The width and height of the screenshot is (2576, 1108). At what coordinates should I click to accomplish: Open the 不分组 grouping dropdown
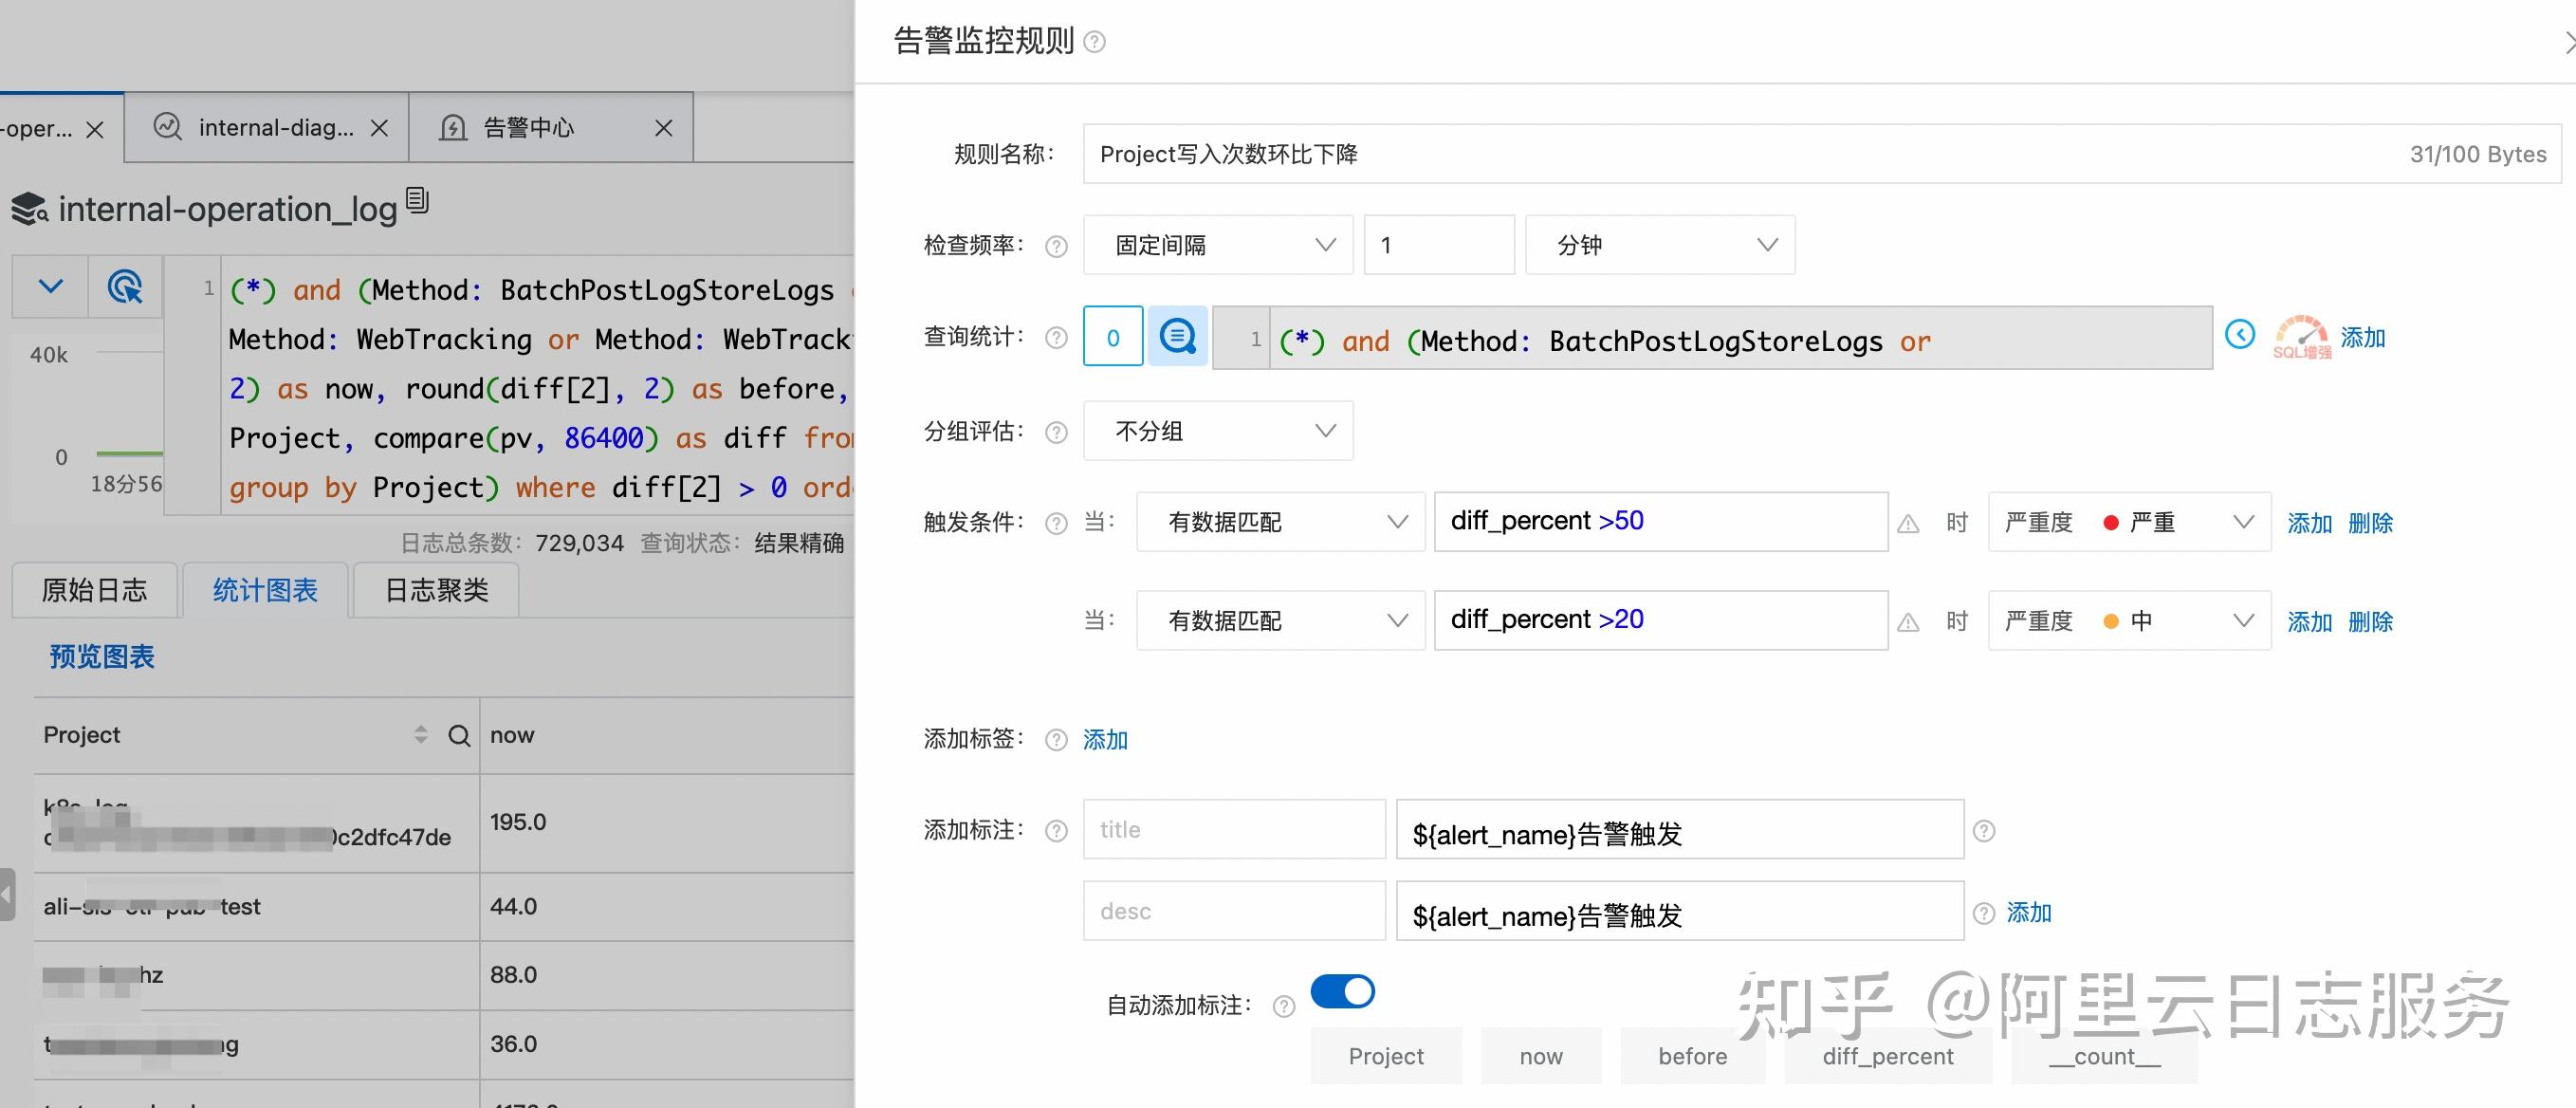pos(1217,431)
